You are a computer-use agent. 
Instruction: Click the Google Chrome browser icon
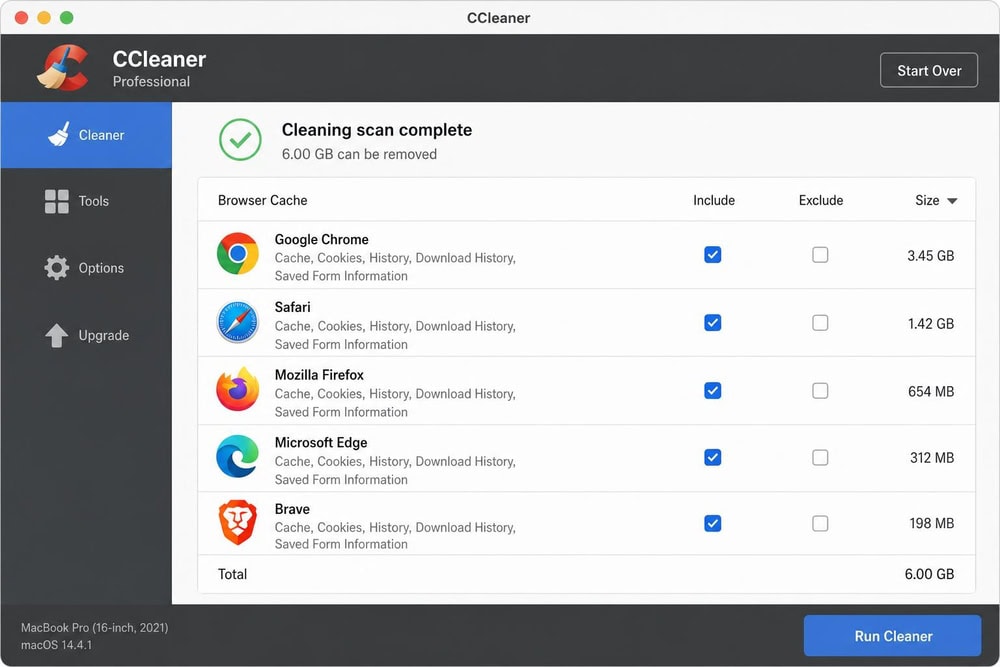[x=238, y=254]
